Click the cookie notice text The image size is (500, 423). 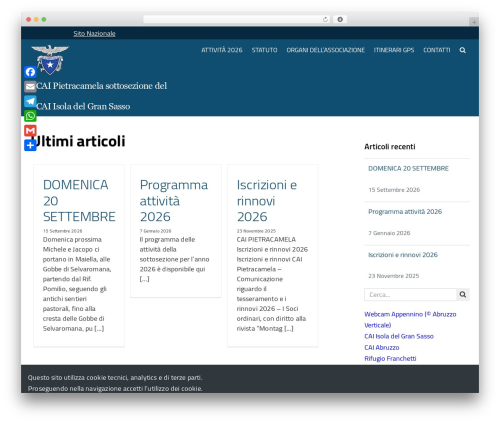(x=115, y=383)
